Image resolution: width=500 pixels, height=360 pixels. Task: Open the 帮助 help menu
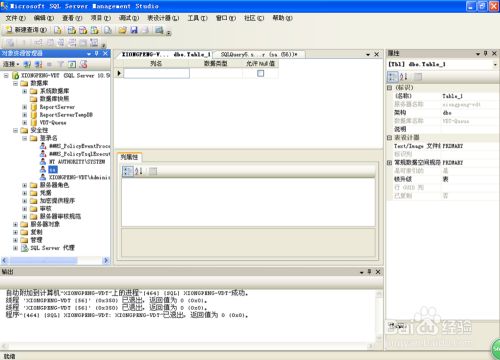point(282,18)
